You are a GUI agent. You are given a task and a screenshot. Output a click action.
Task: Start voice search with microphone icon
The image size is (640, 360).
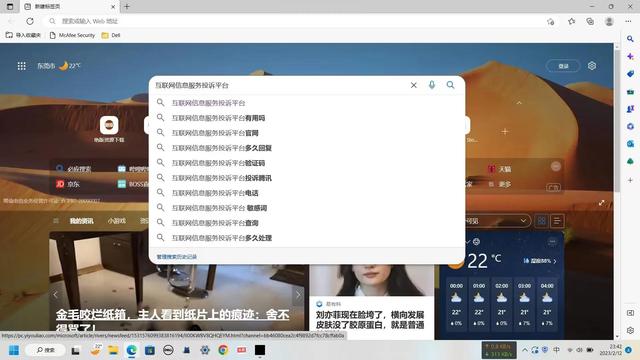[x=432, y=84]
